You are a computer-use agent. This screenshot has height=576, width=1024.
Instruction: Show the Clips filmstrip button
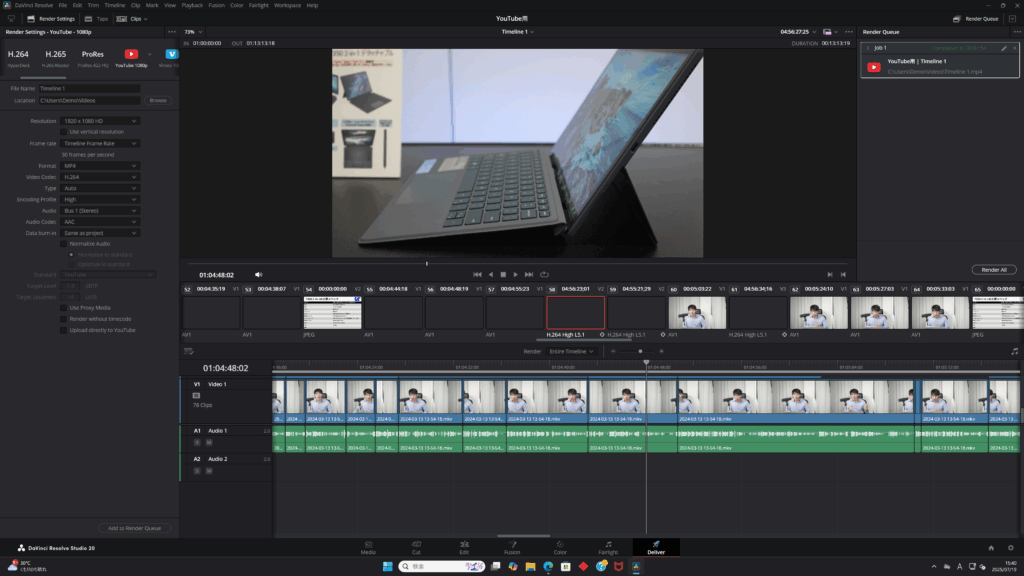click(131, 19)
